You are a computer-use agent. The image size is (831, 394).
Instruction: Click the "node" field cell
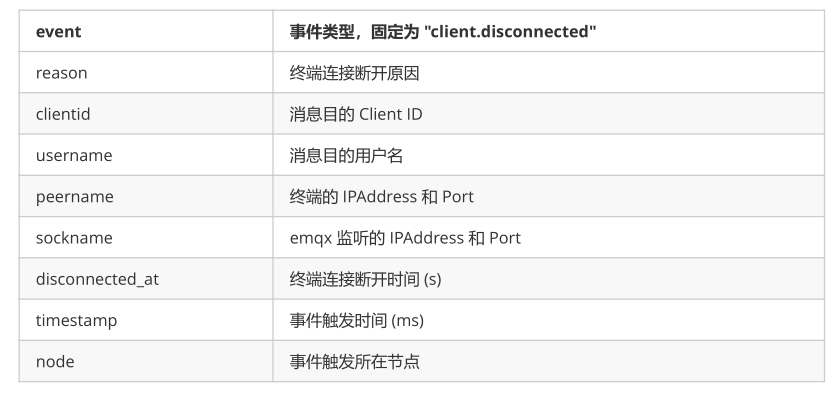[146, 361]
